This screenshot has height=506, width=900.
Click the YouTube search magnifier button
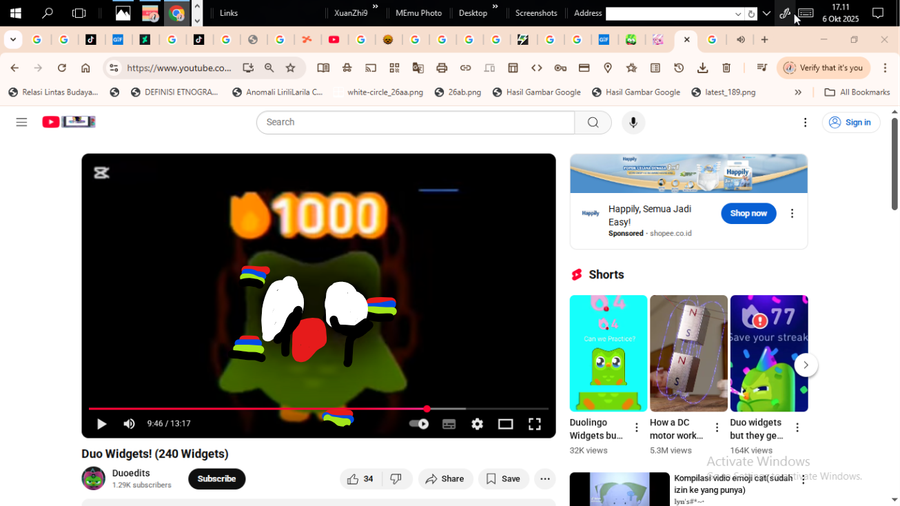pos(593,122)
